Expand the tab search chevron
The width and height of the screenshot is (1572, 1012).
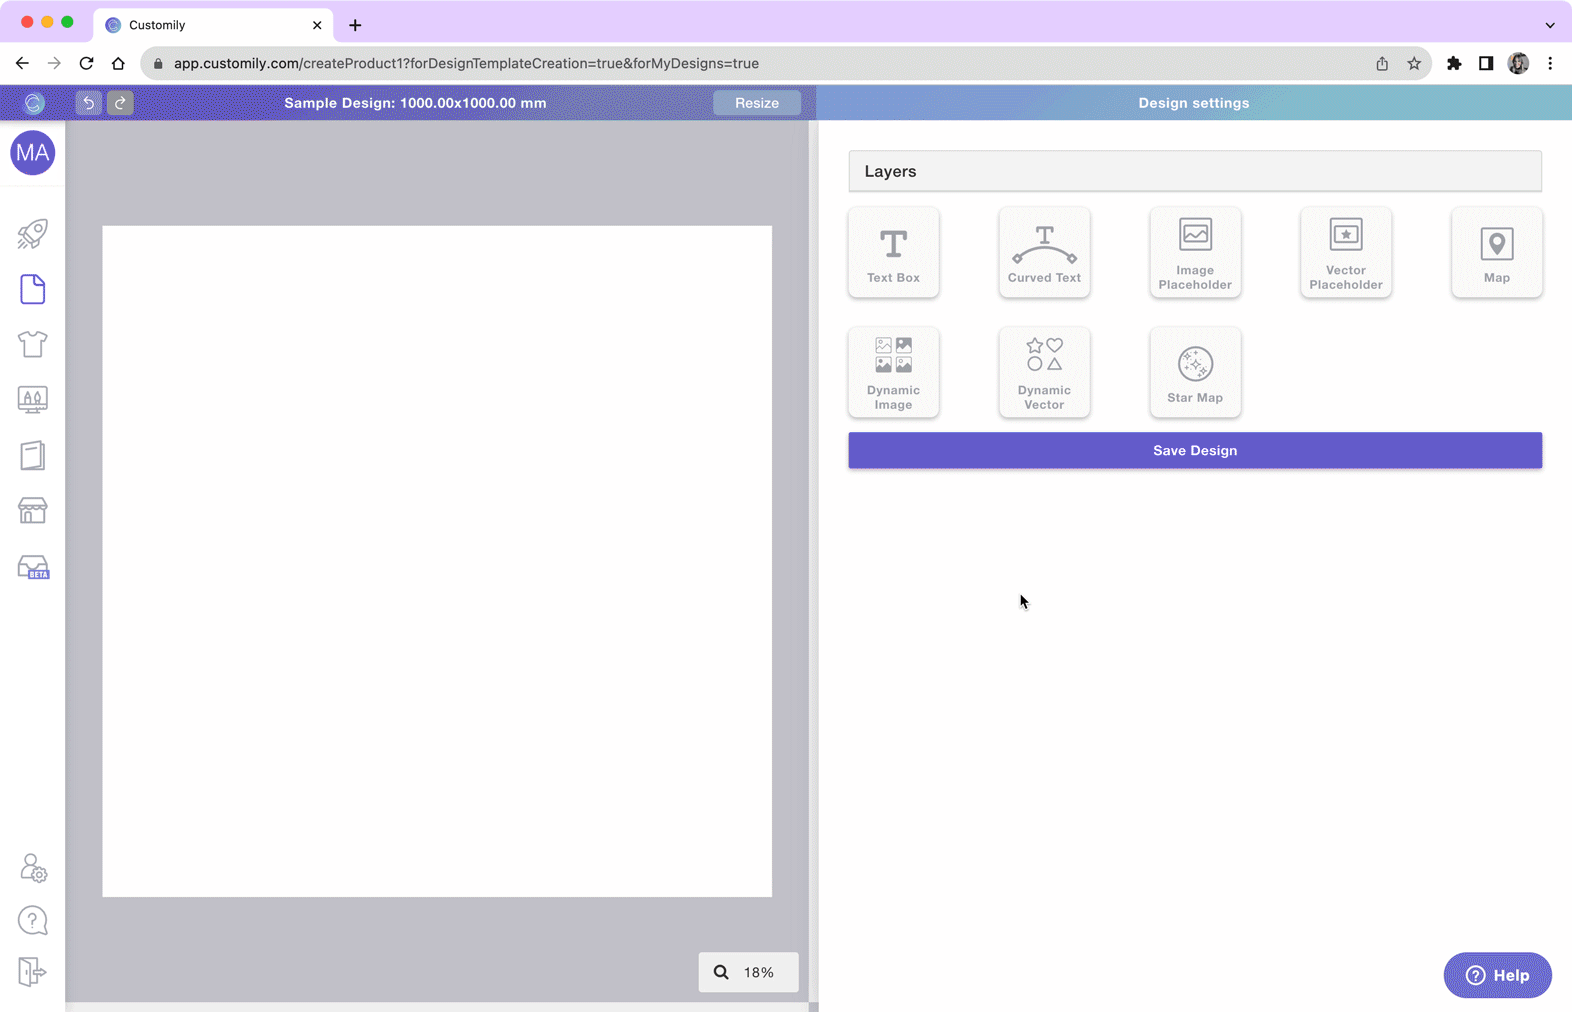pos(1550,25)
